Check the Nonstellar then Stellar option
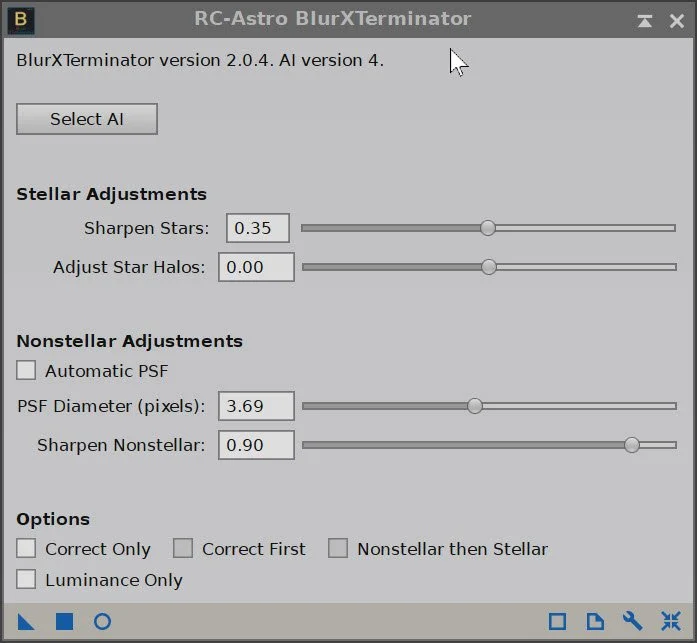 tap(338, 548)
